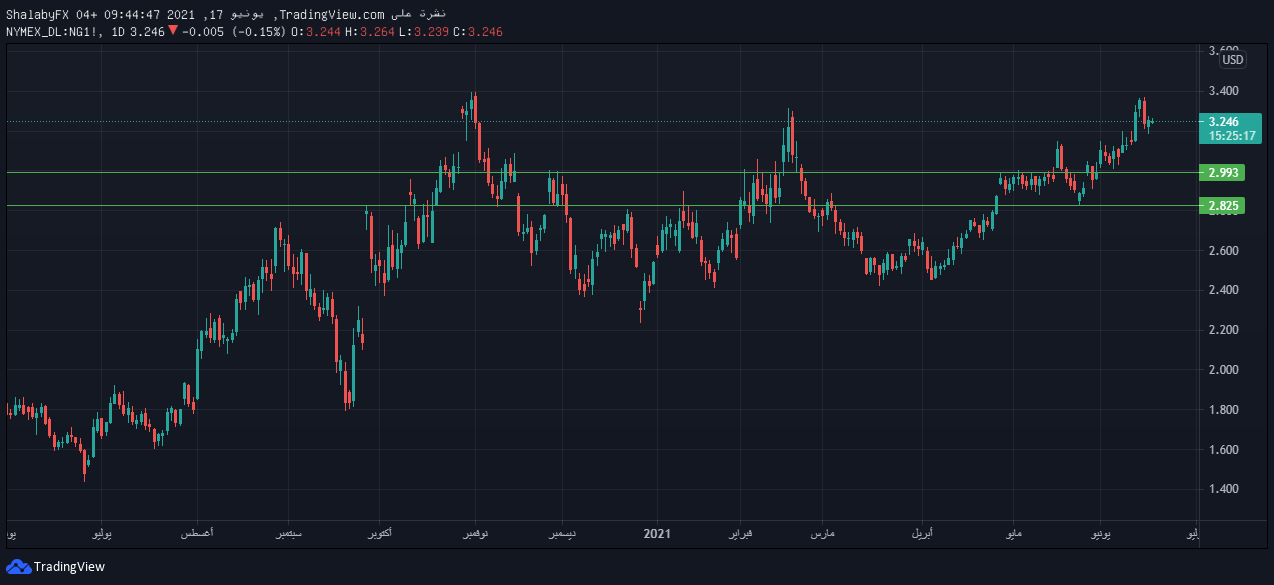The height and width of the screenshot is (585, 1274).
Task: Click the TradingView cloud logo icon
Action: point(18,567)
